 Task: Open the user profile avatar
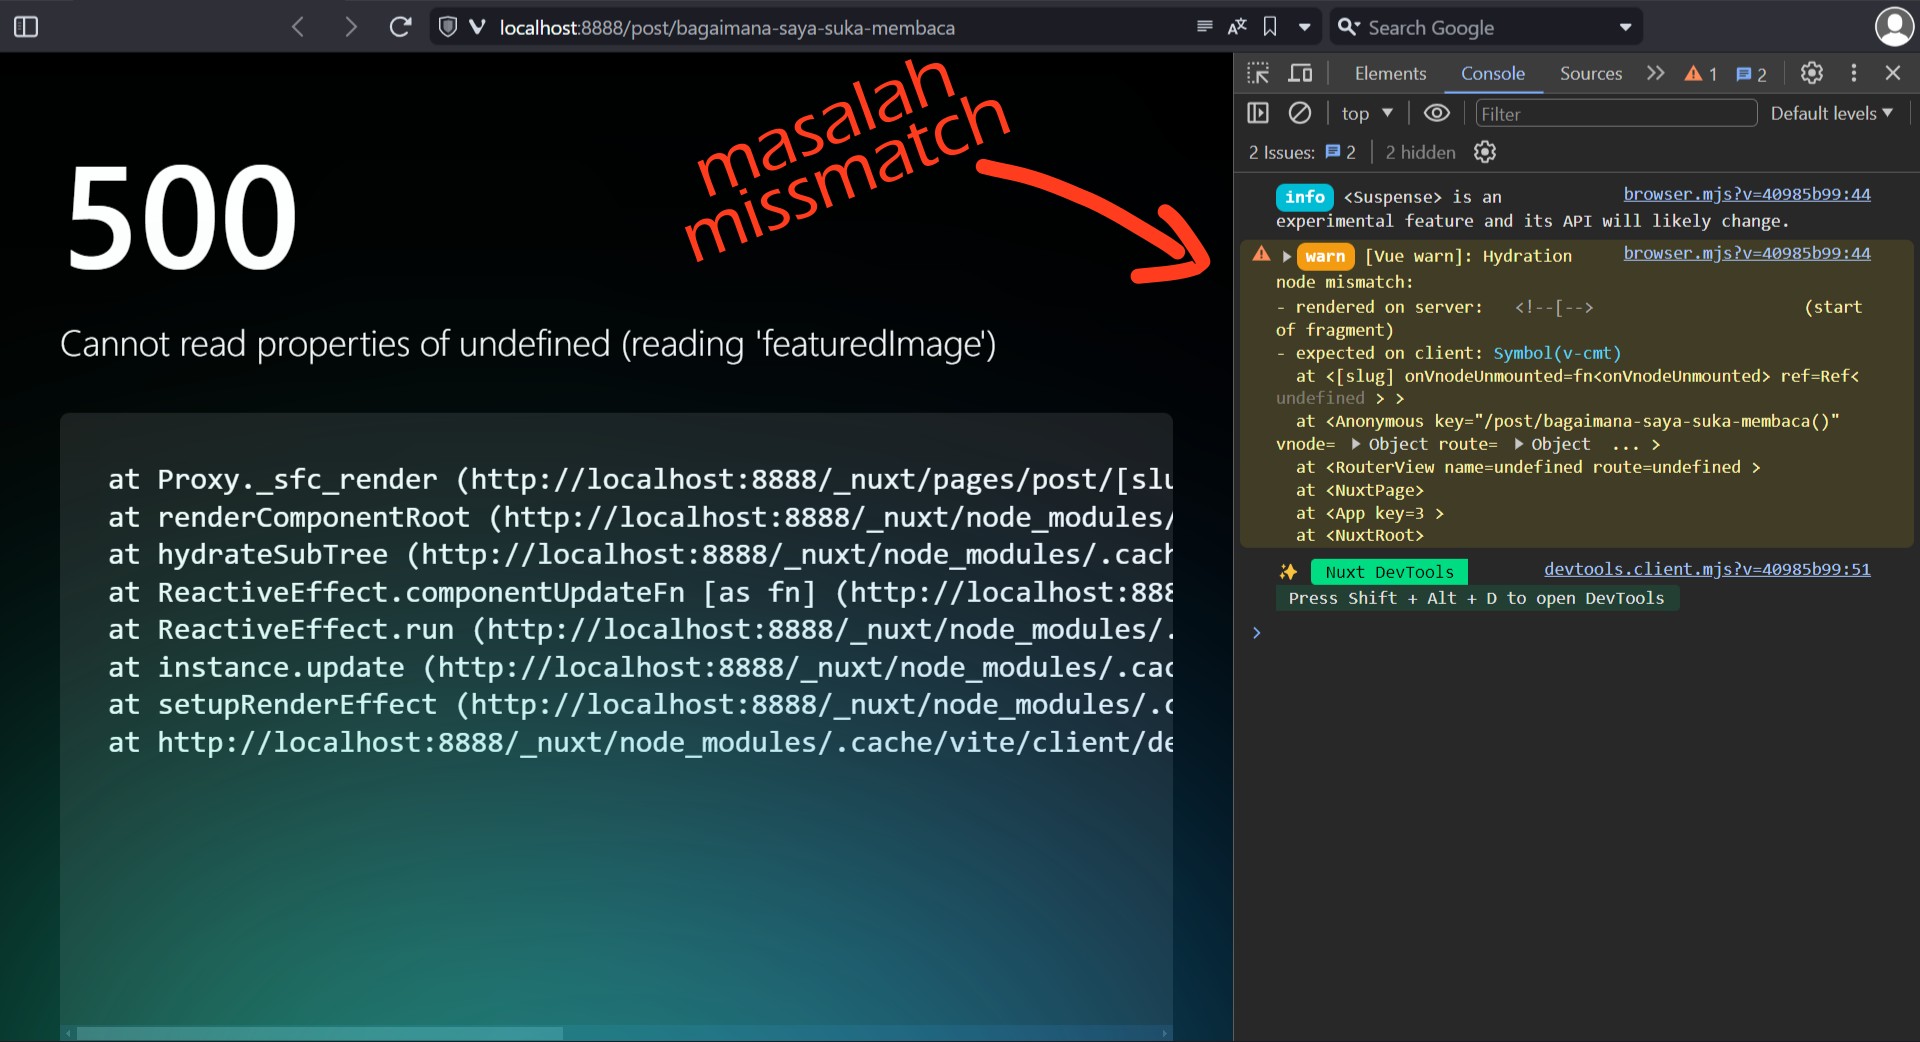1893,27
